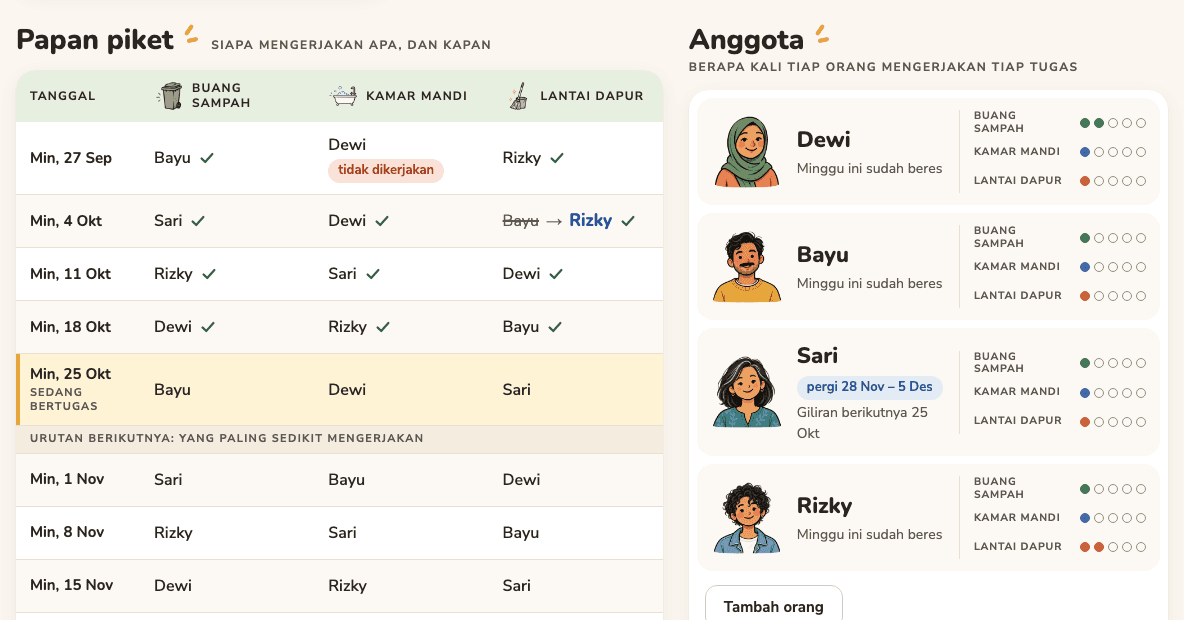
Task: Click Bayu in the 1 Nov Kamar Mandi cell
Action: pyautogui.click(x=347, y=480)
